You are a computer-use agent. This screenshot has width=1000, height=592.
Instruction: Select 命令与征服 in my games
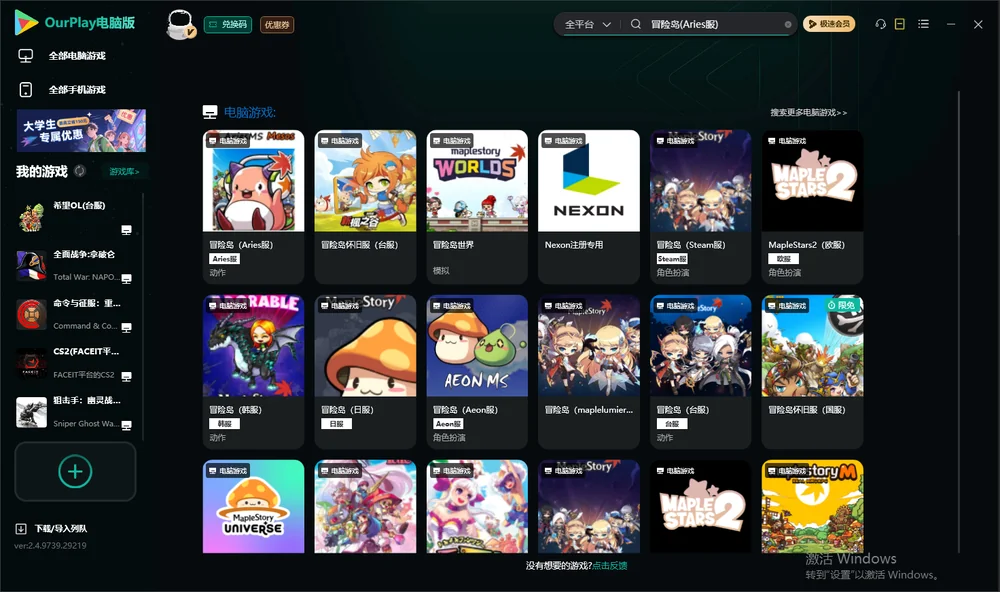pos(74,314)
